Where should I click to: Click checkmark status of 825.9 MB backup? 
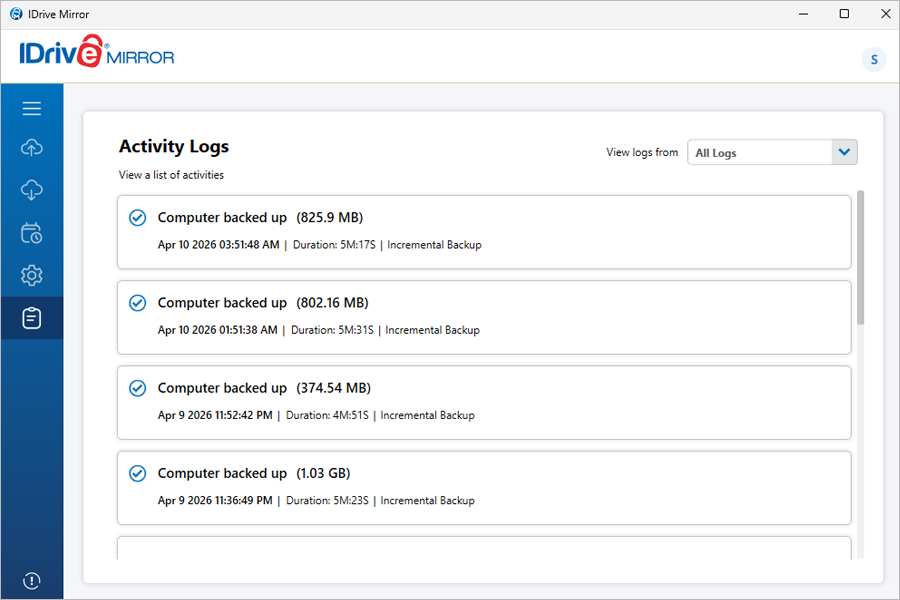[x=138, y=218]
